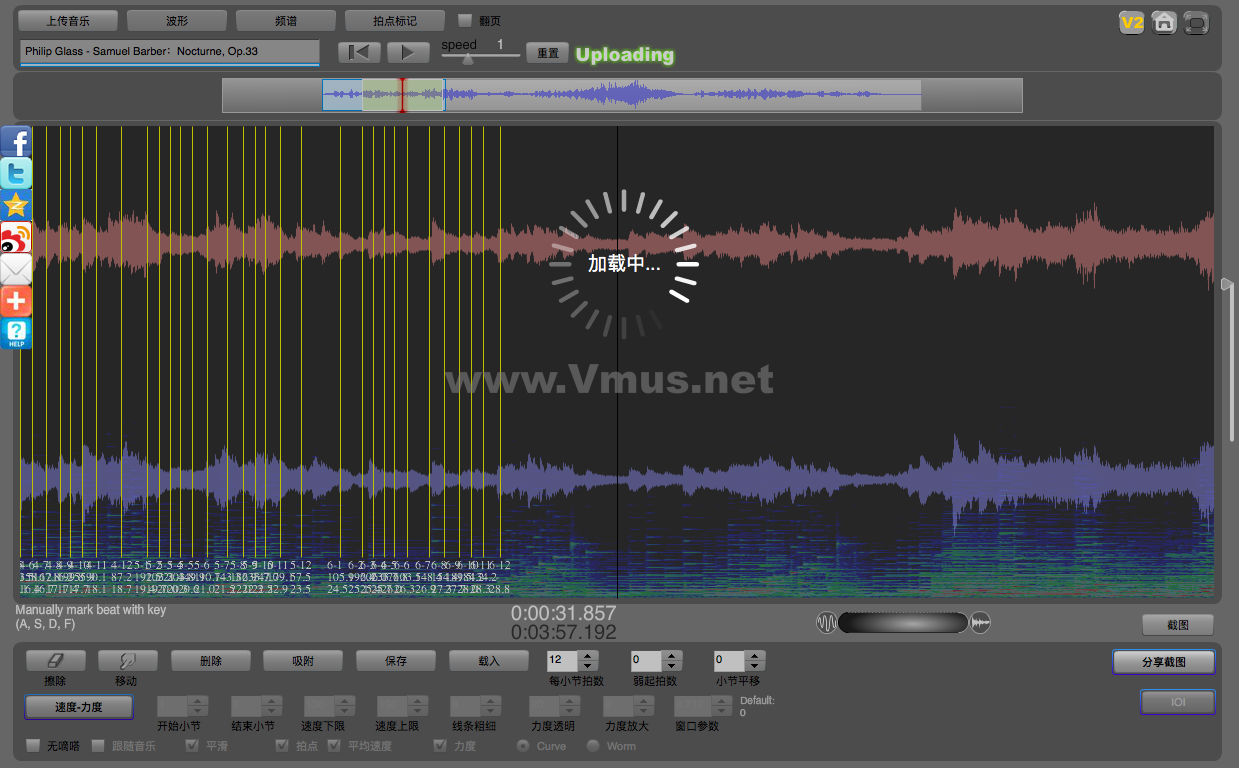Click the Twitter share icon
Screen dimensions: 1239x768
coord(16,174)
